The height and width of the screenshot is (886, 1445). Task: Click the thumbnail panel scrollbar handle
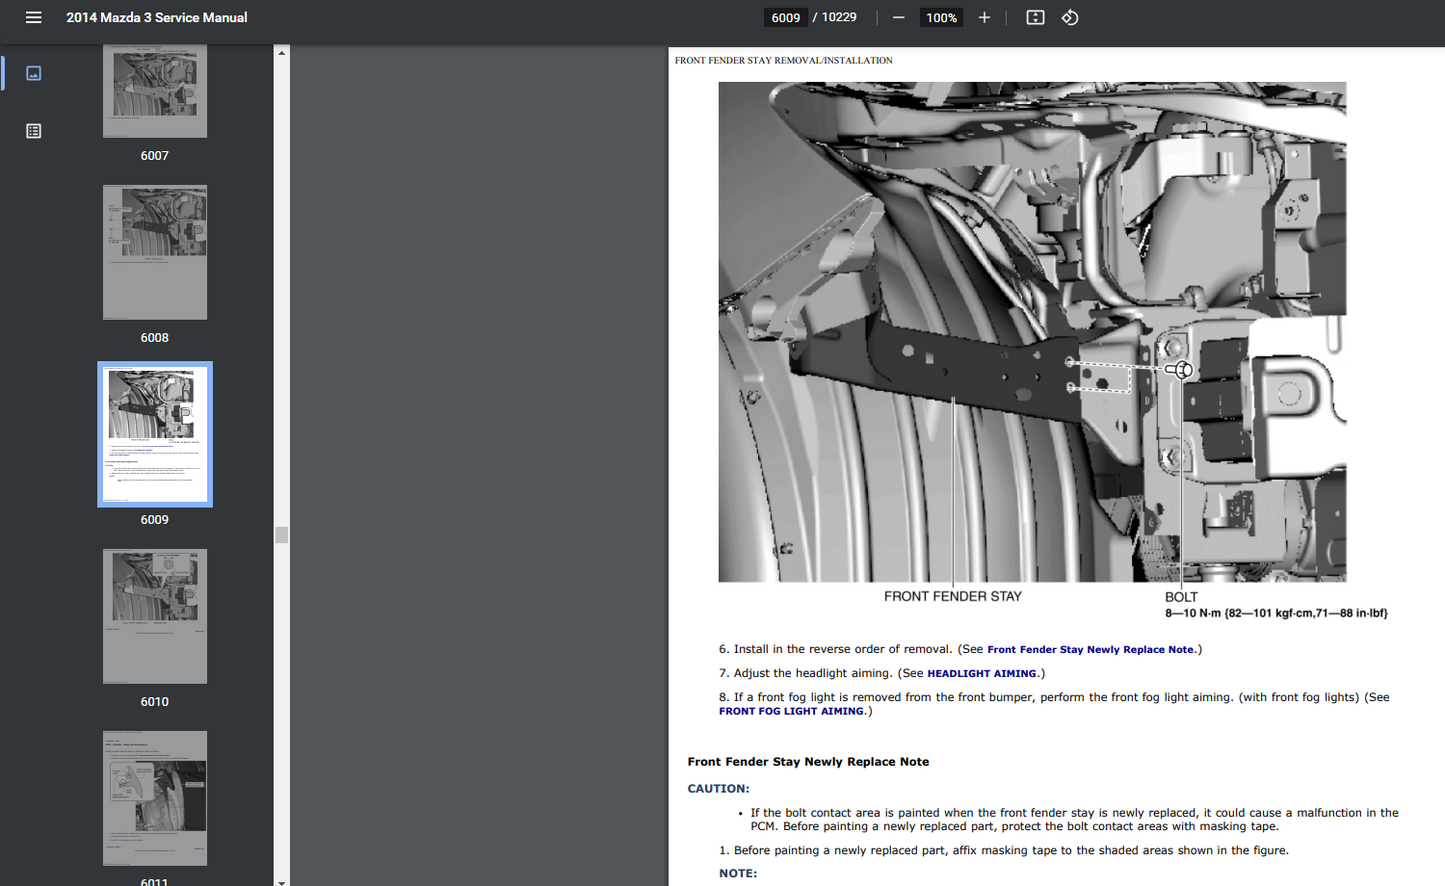pos(282,535)
